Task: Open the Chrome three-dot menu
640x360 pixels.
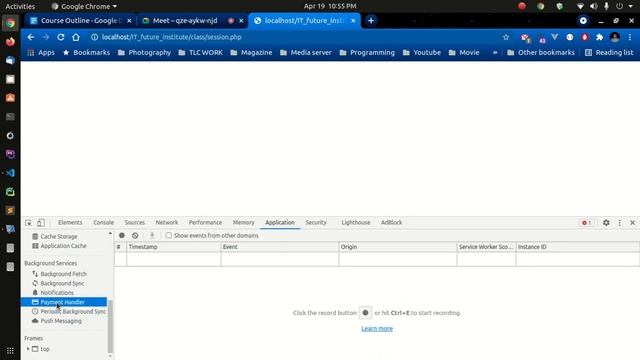Action: pyautogui.click(x=630, y=37)
